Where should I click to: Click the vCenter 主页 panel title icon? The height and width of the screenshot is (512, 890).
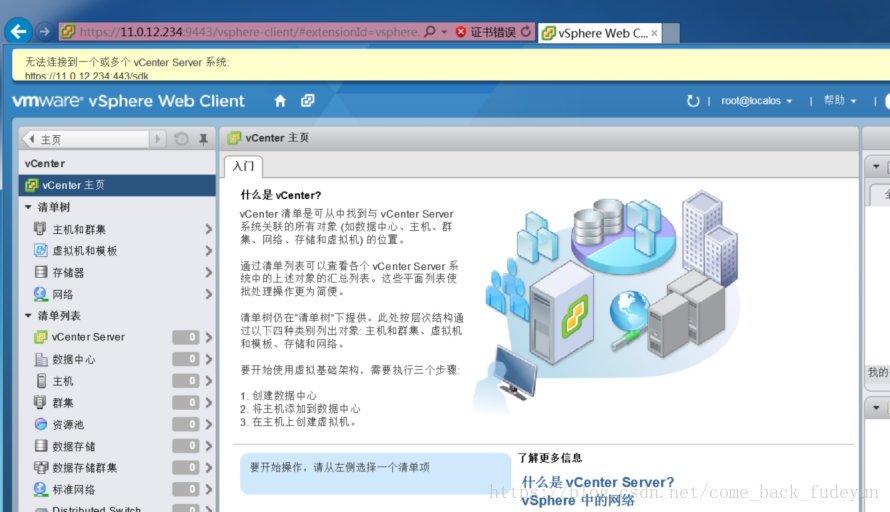tap(234, 138)
